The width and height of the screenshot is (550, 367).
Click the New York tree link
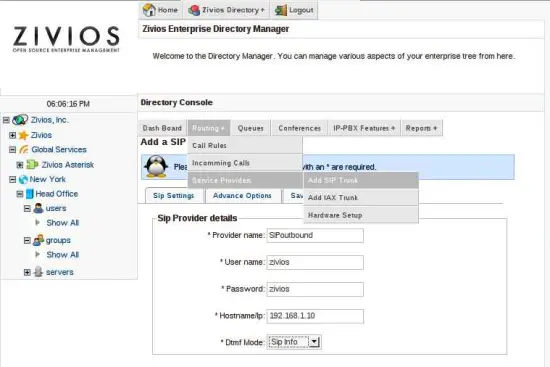(x=47, y=179)
